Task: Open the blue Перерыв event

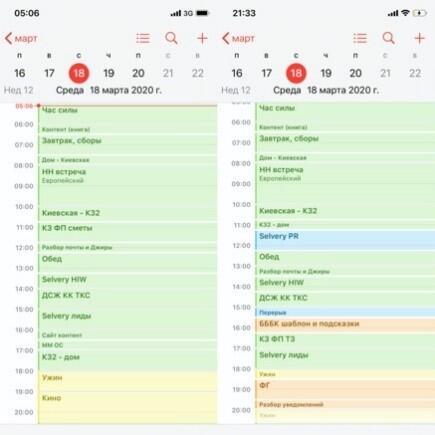Action: point(345,313)
